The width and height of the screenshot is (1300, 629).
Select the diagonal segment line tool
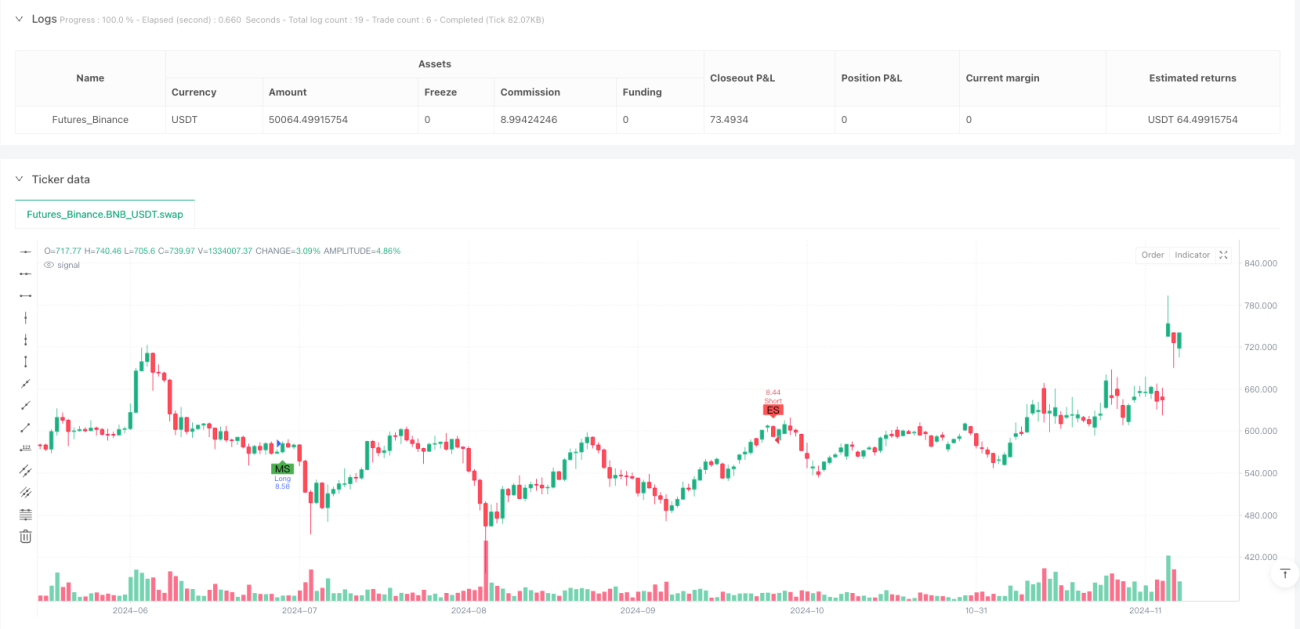[26, 427]
